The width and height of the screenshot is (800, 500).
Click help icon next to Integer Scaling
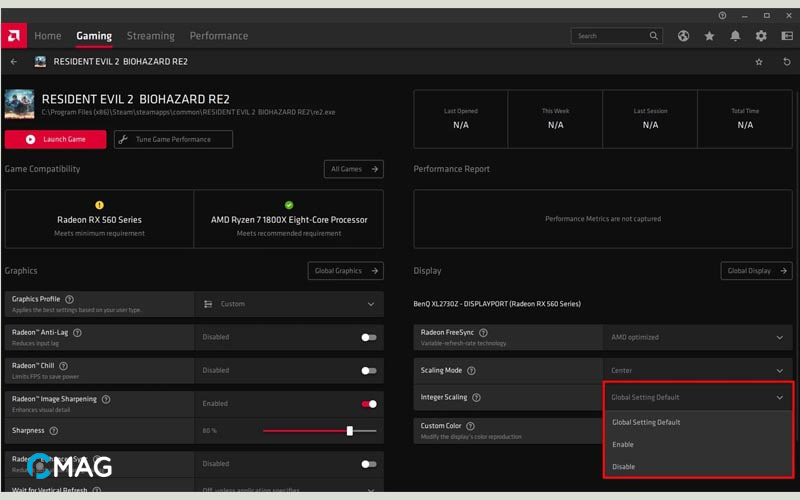pos(476,397)
